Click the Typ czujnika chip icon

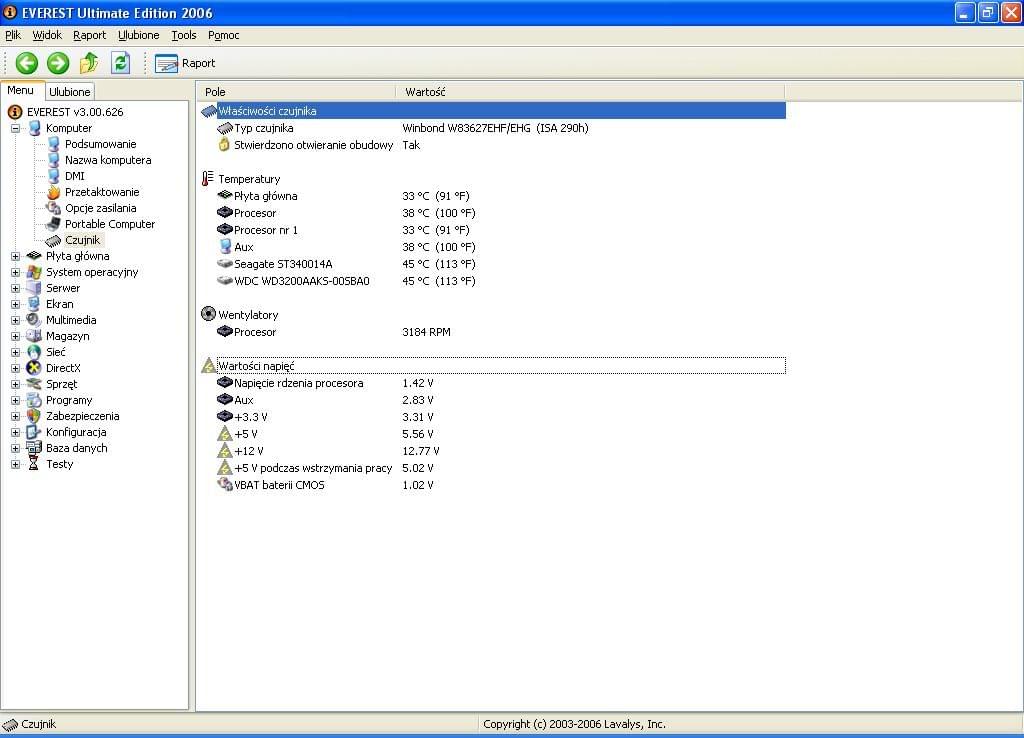click(x=225, y=128)
